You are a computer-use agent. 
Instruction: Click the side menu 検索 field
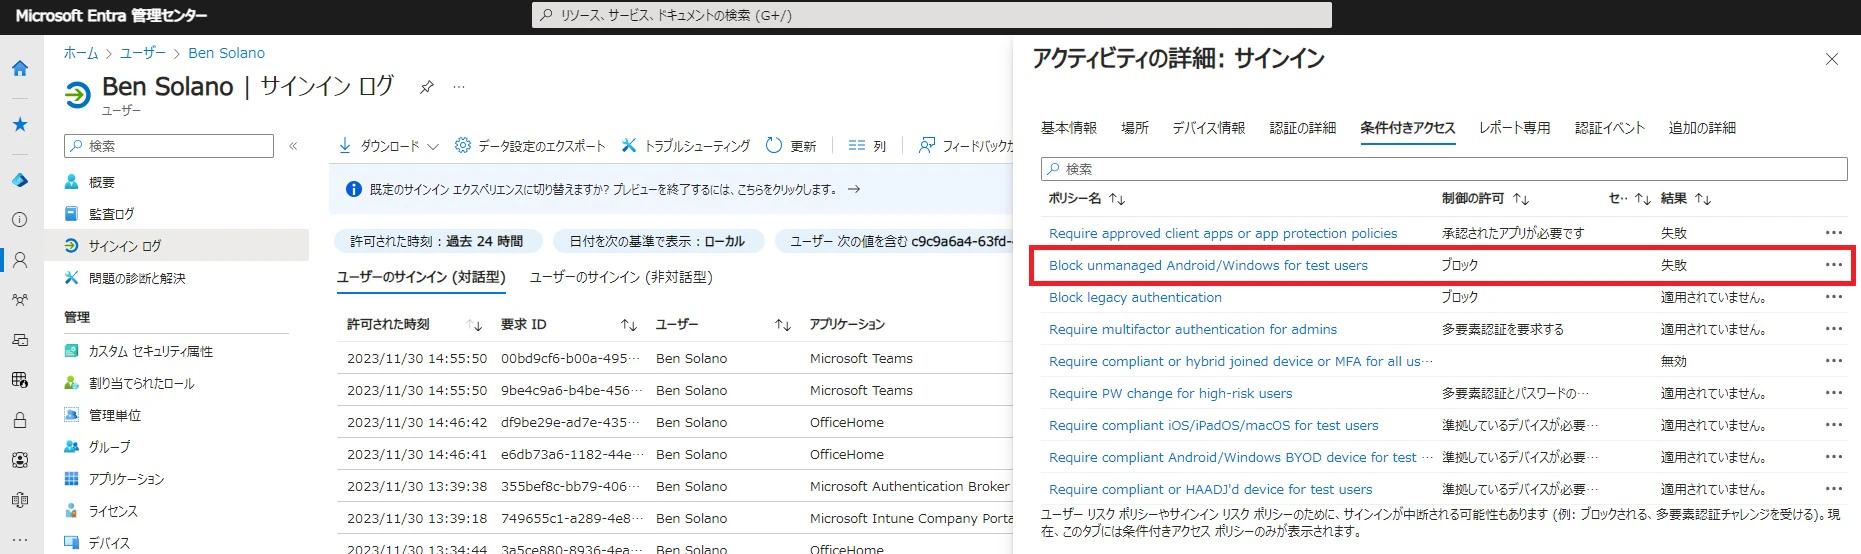click(169, 146)
